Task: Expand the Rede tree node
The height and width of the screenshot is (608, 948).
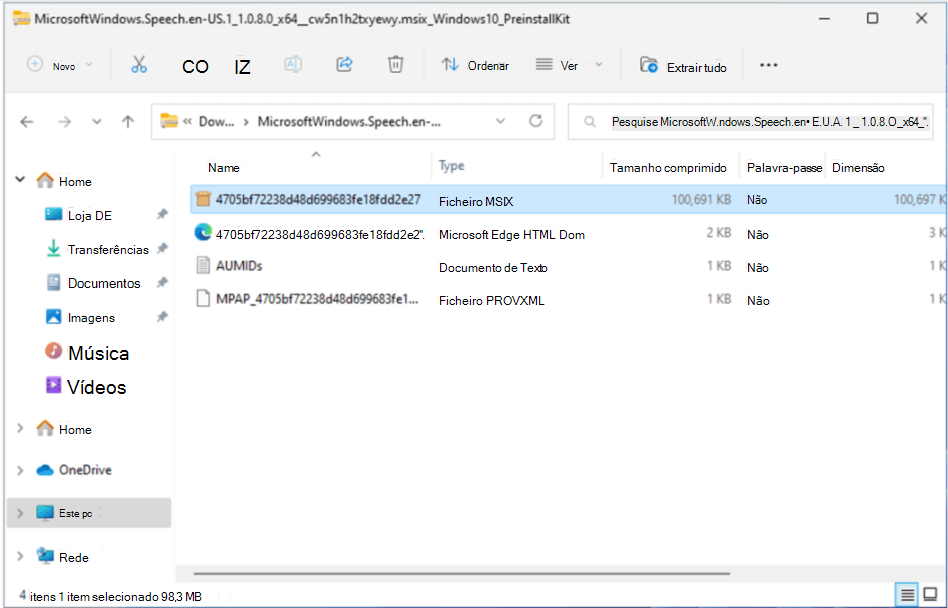Action: coord(20,556)
